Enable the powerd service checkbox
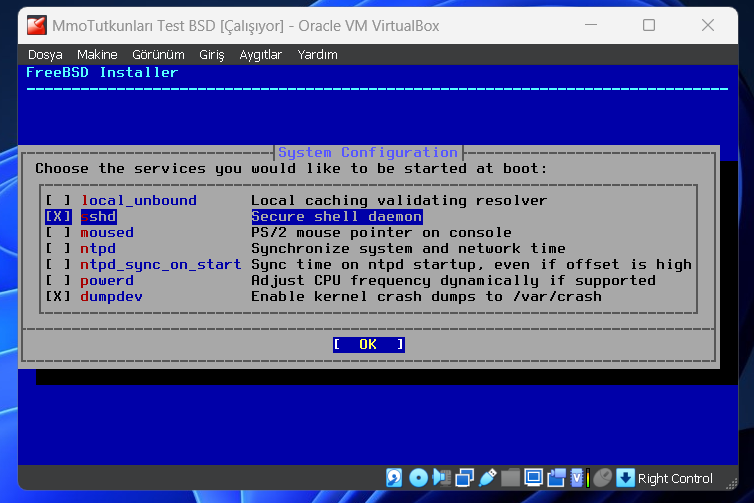754x503 pixels. point(58,280)
